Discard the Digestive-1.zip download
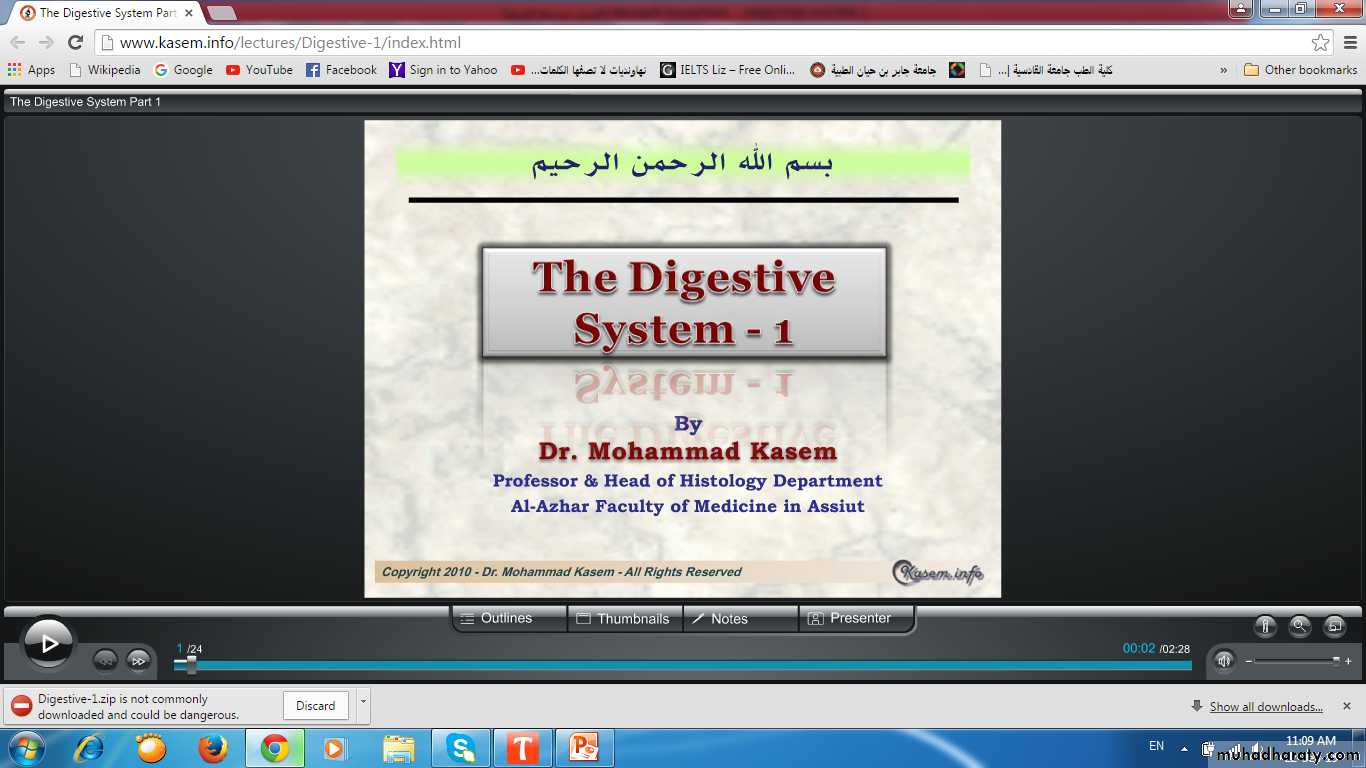The width and height of the screenshot is (1366, 768). pyautogui.click(x=315, y=706)
